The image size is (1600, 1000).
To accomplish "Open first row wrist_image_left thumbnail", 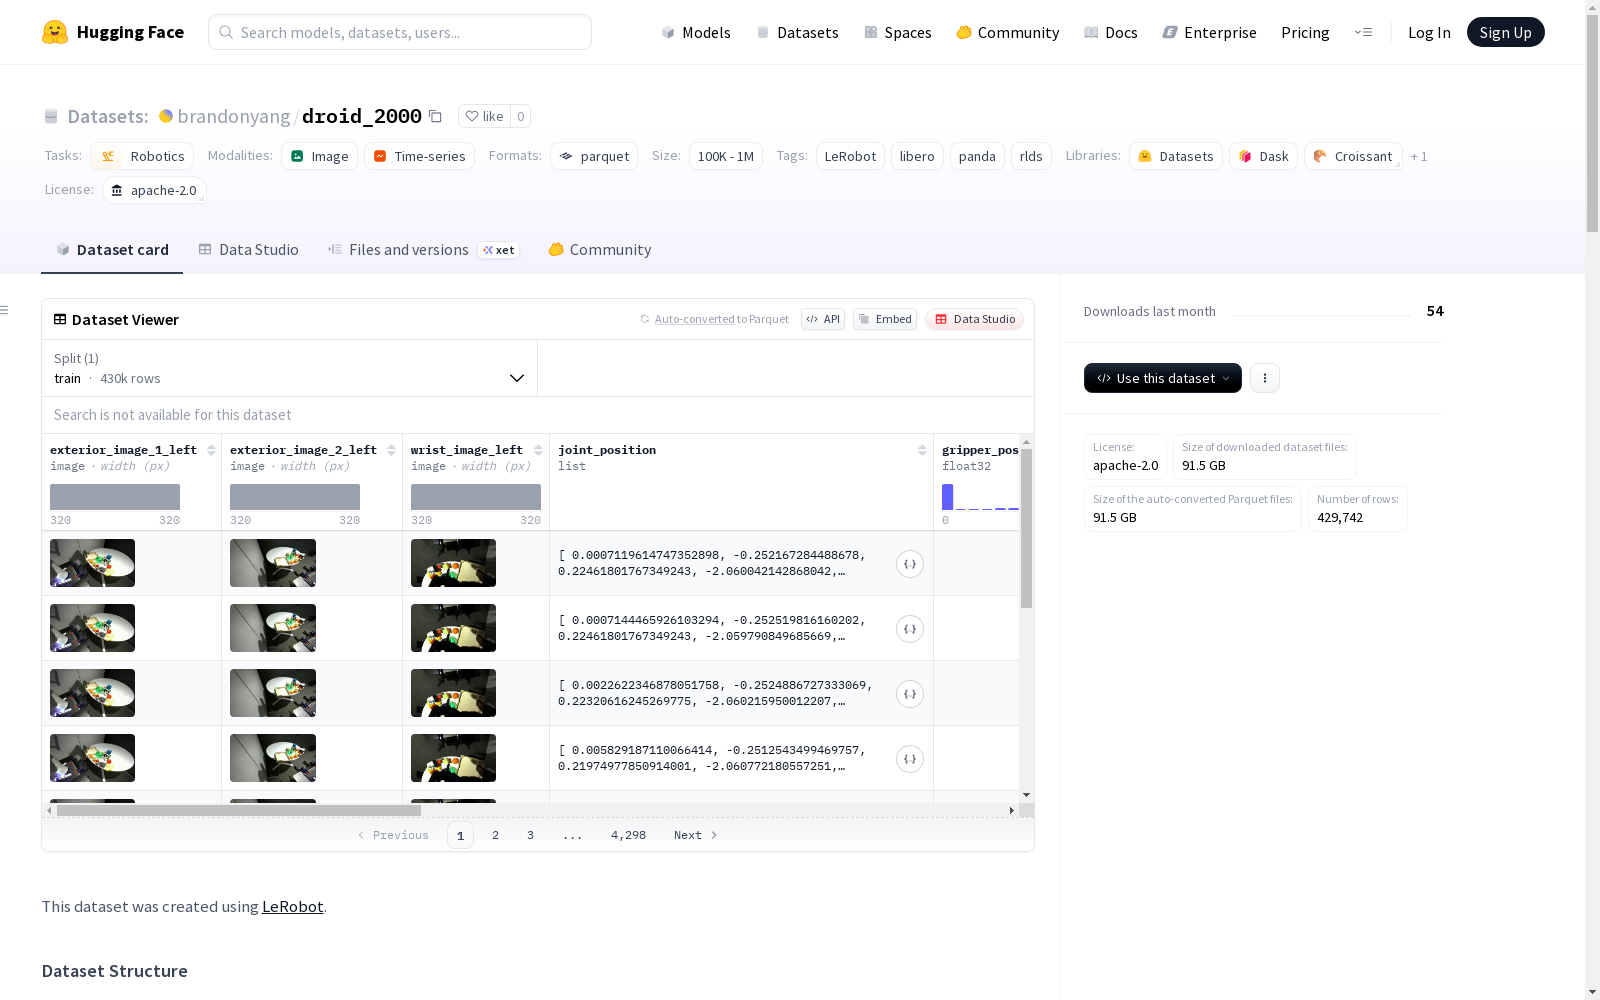I will click(453, 563).
